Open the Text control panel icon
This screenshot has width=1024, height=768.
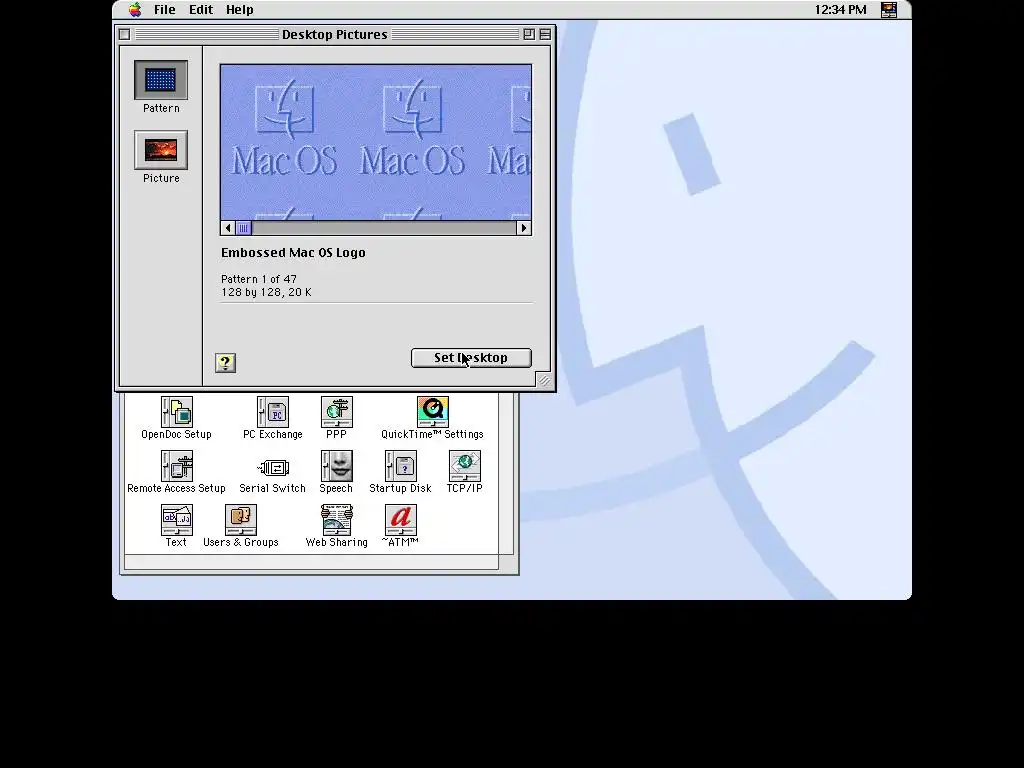click(x=176, y=520)
